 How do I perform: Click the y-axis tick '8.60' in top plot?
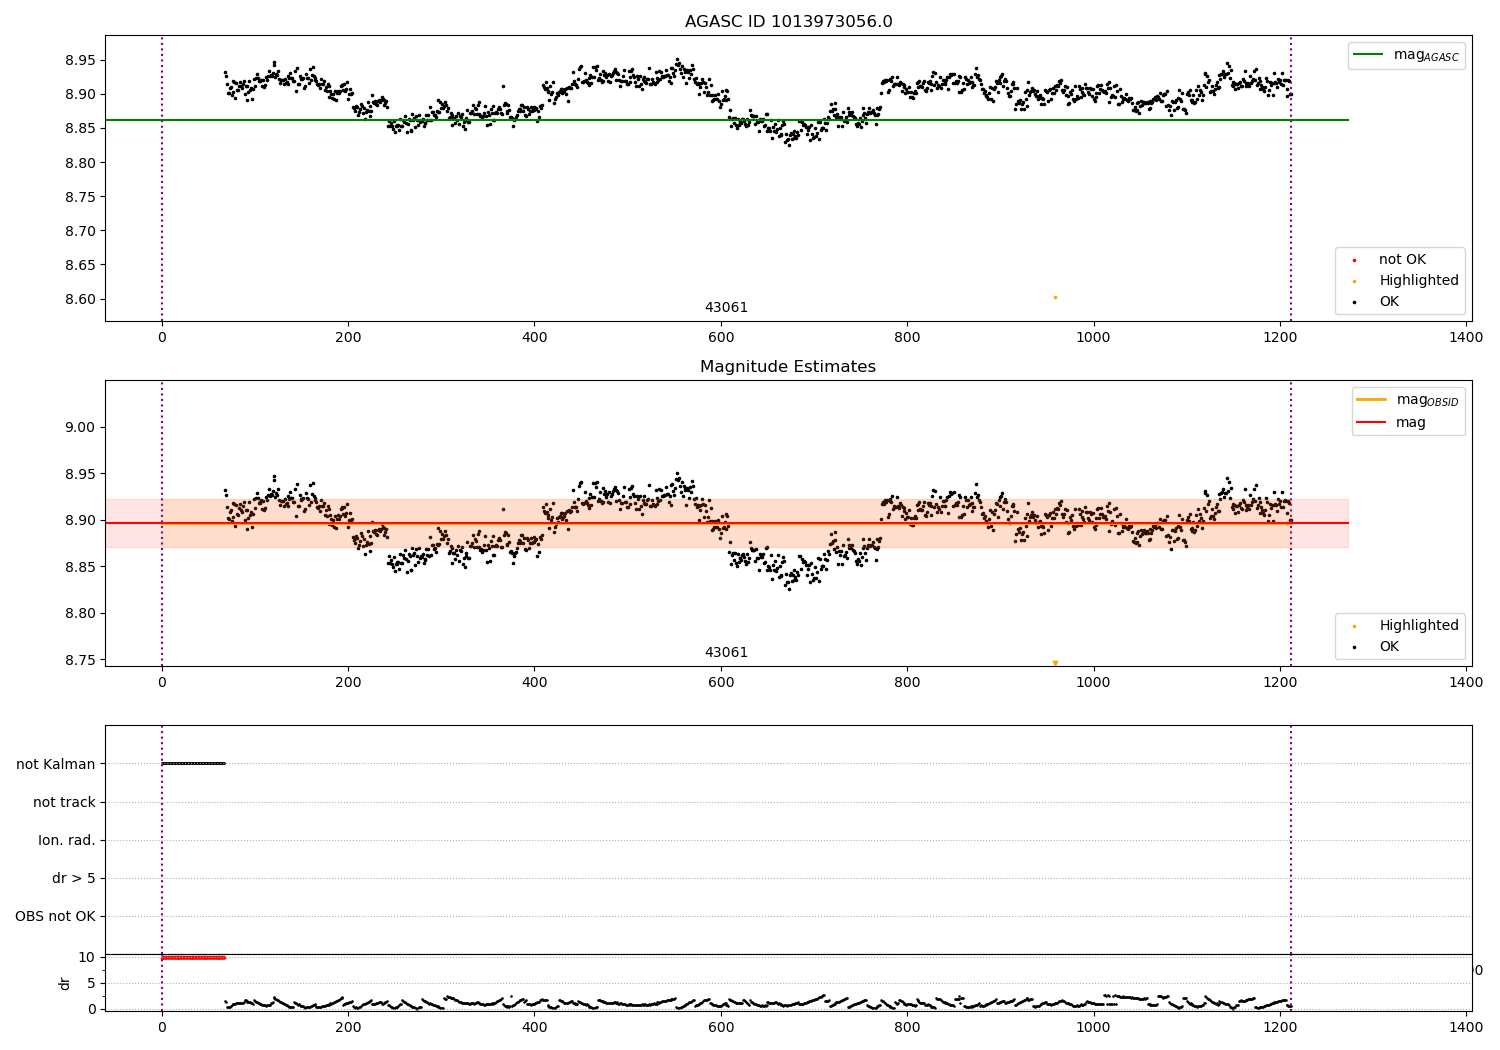pos(79,300)
